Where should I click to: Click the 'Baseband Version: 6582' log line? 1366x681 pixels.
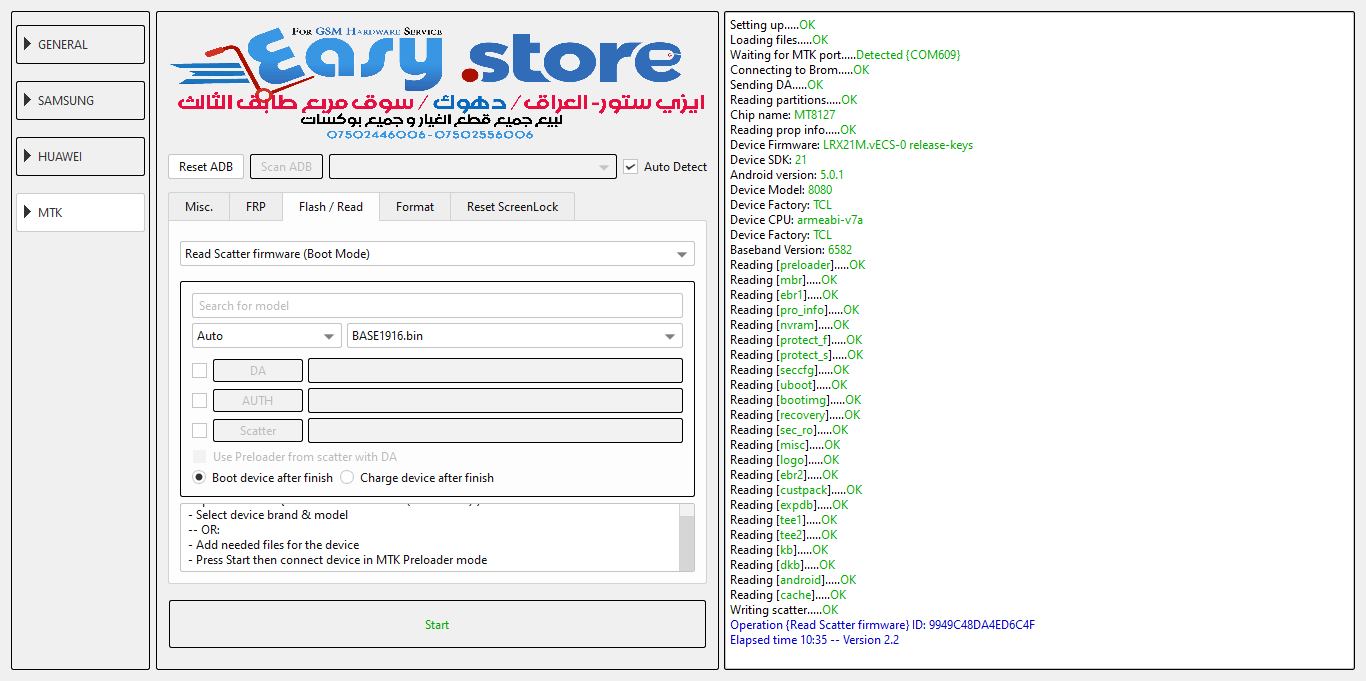point(791,250)
